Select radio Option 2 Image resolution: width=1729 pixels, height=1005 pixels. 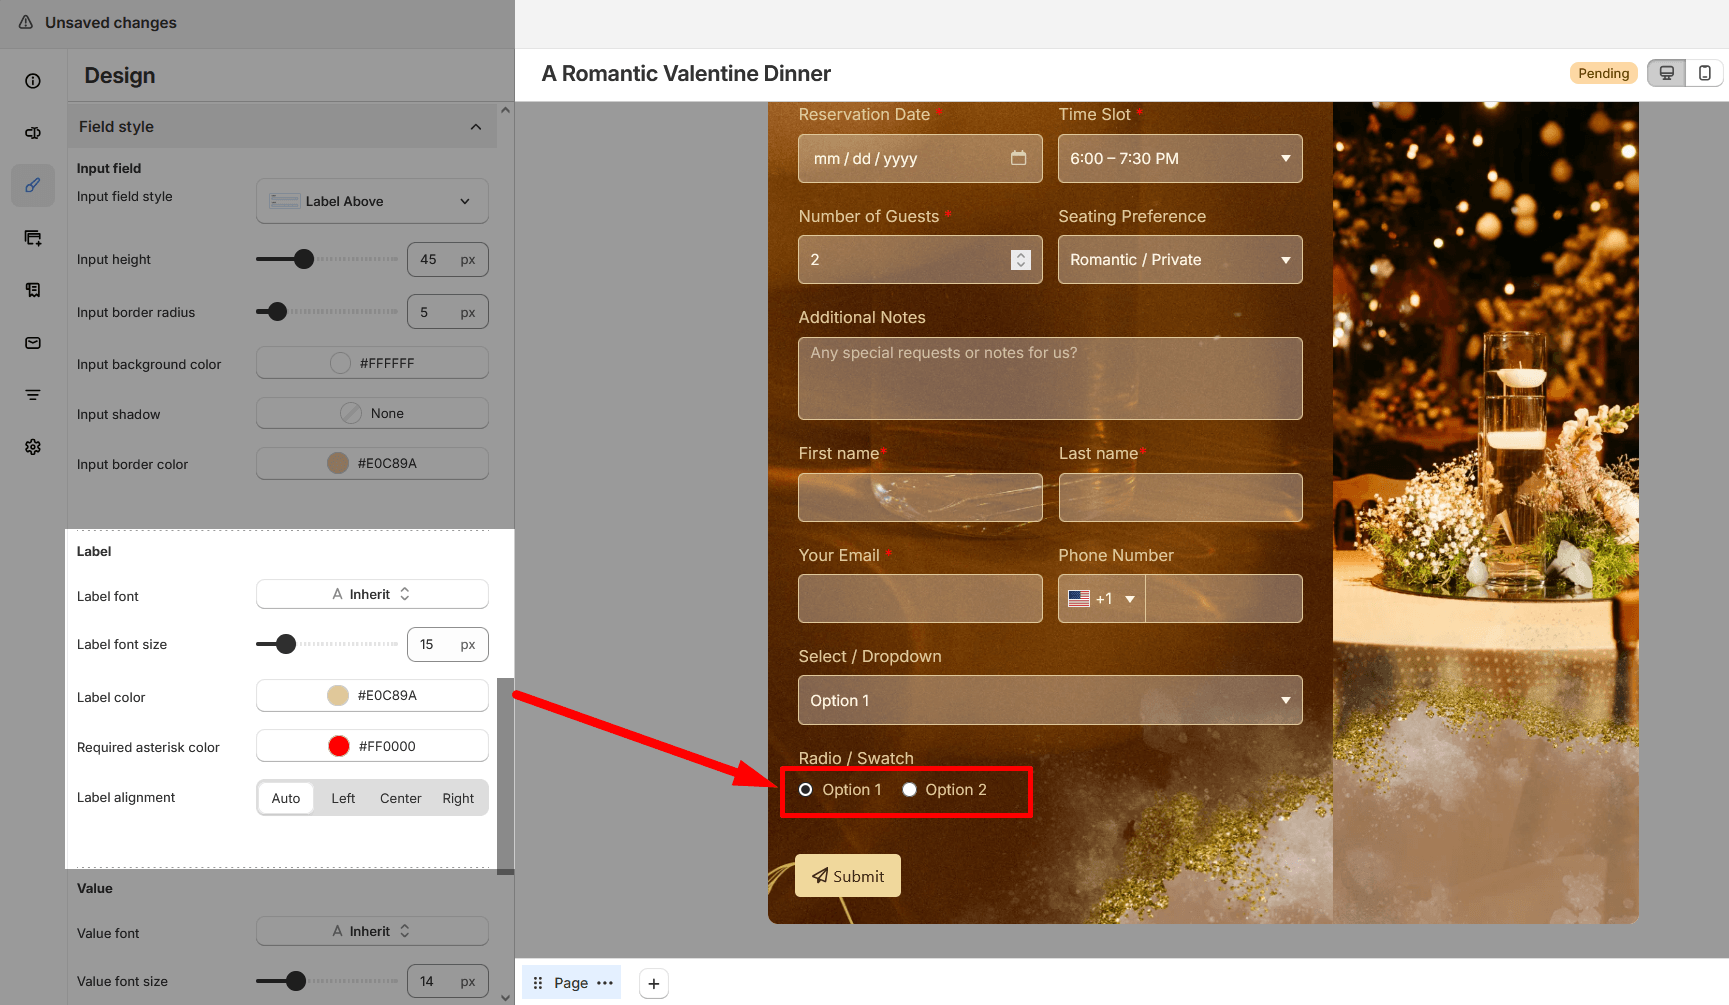(909, 790)
